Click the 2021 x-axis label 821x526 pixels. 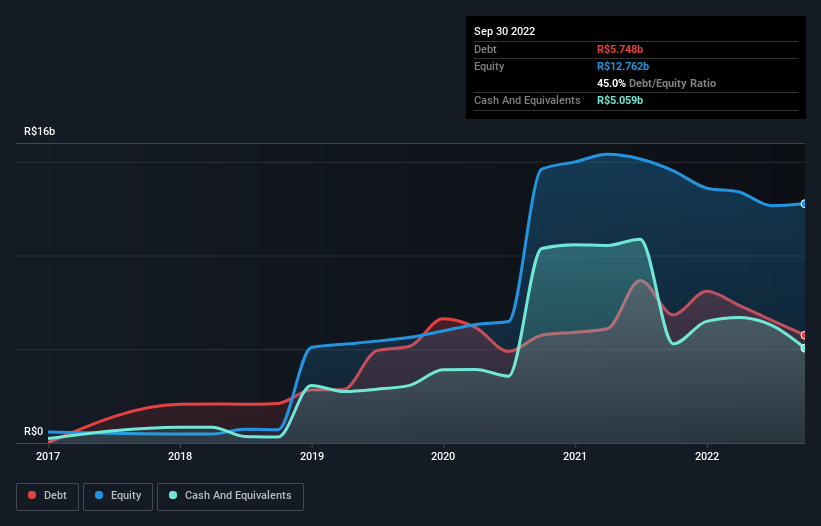575,456
